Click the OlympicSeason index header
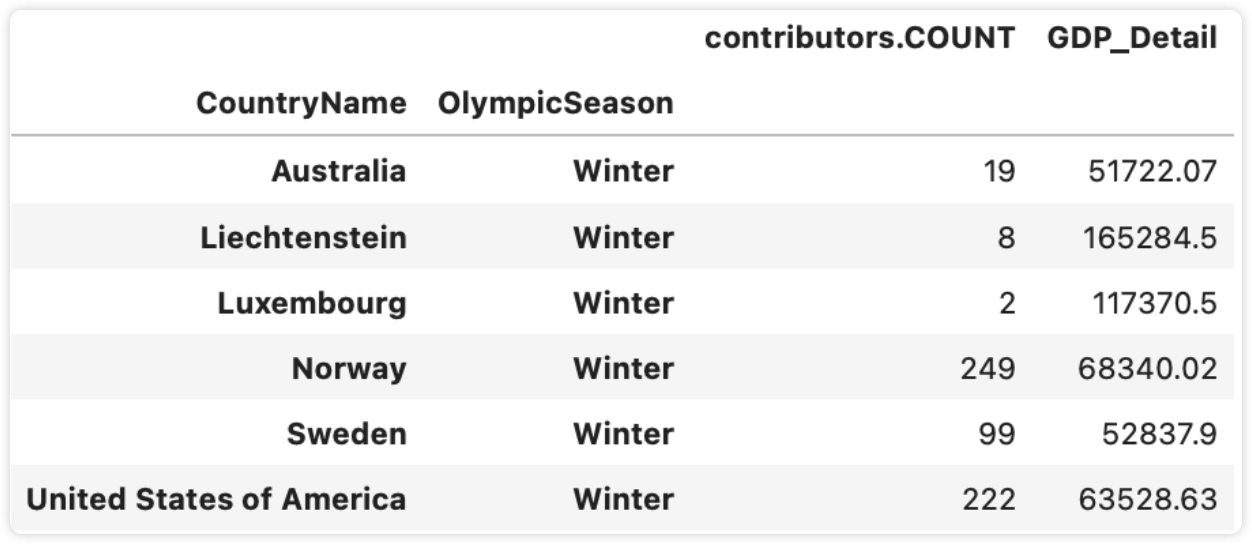The image size is (1252, 544). pyautogui.click(x=556, y=103)
